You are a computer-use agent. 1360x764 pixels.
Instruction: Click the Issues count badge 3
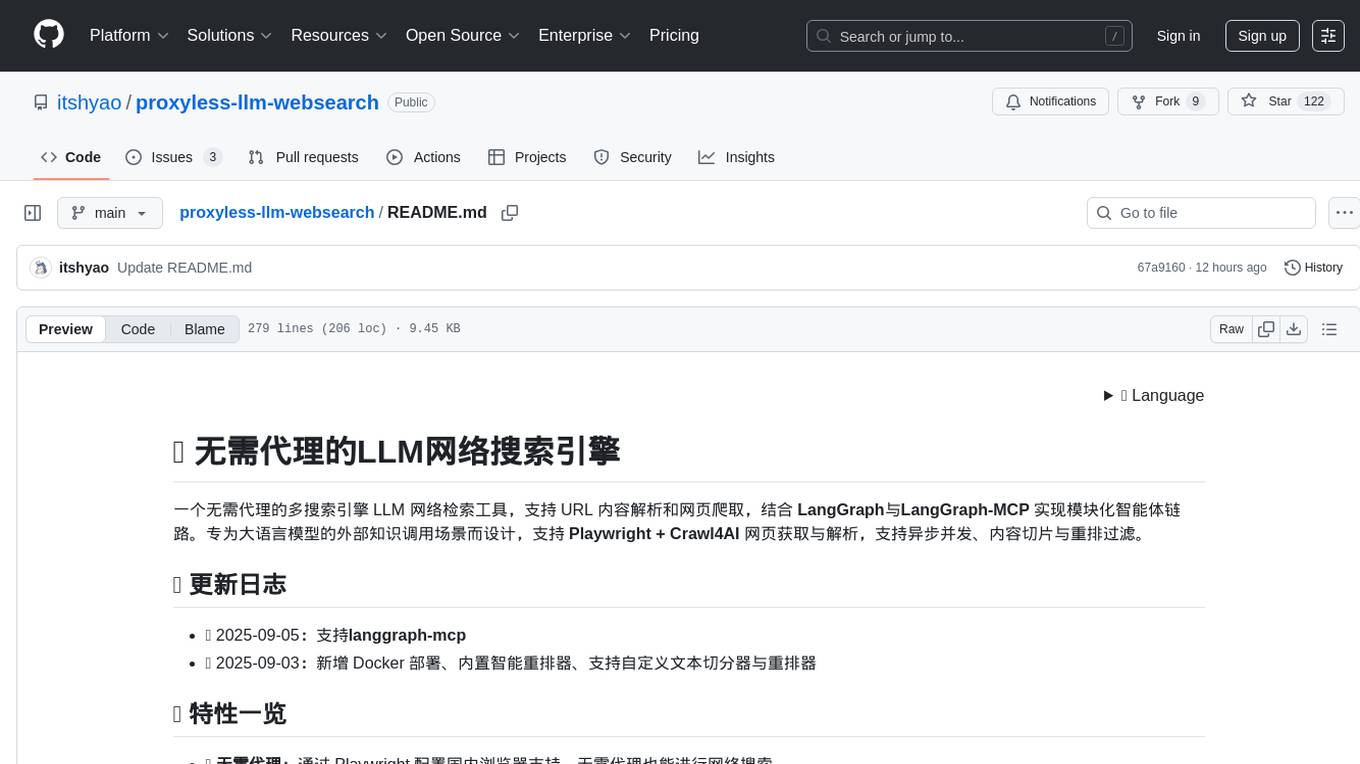[212, 157]
